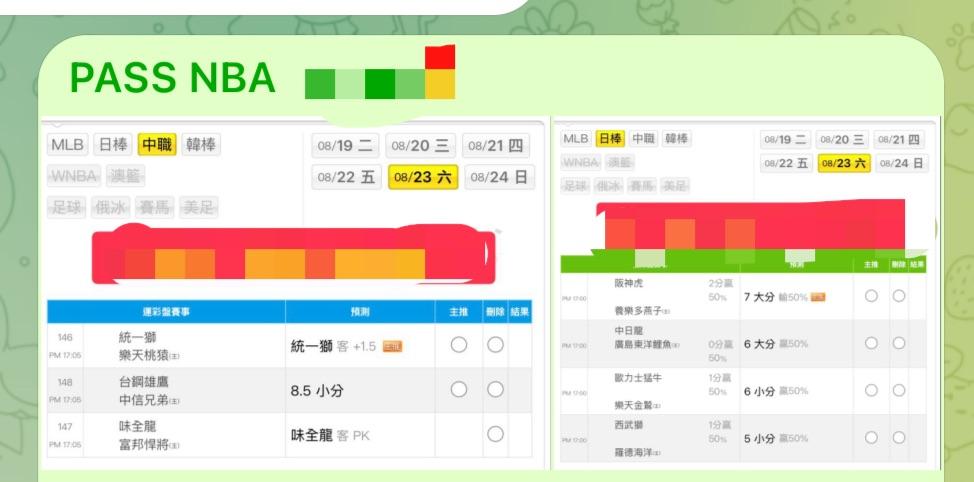Click team name 廣島東洋鯉魚
974x482 pixels.
pos(643,345)
